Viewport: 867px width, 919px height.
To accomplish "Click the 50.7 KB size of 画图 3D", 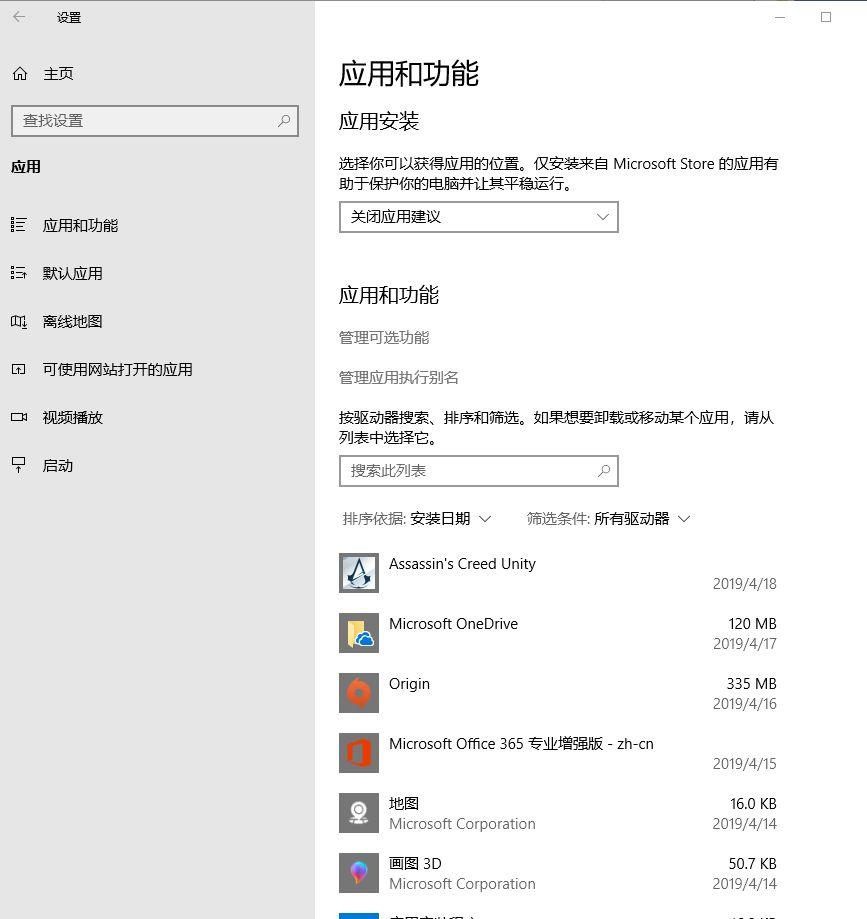I will 753,863.
